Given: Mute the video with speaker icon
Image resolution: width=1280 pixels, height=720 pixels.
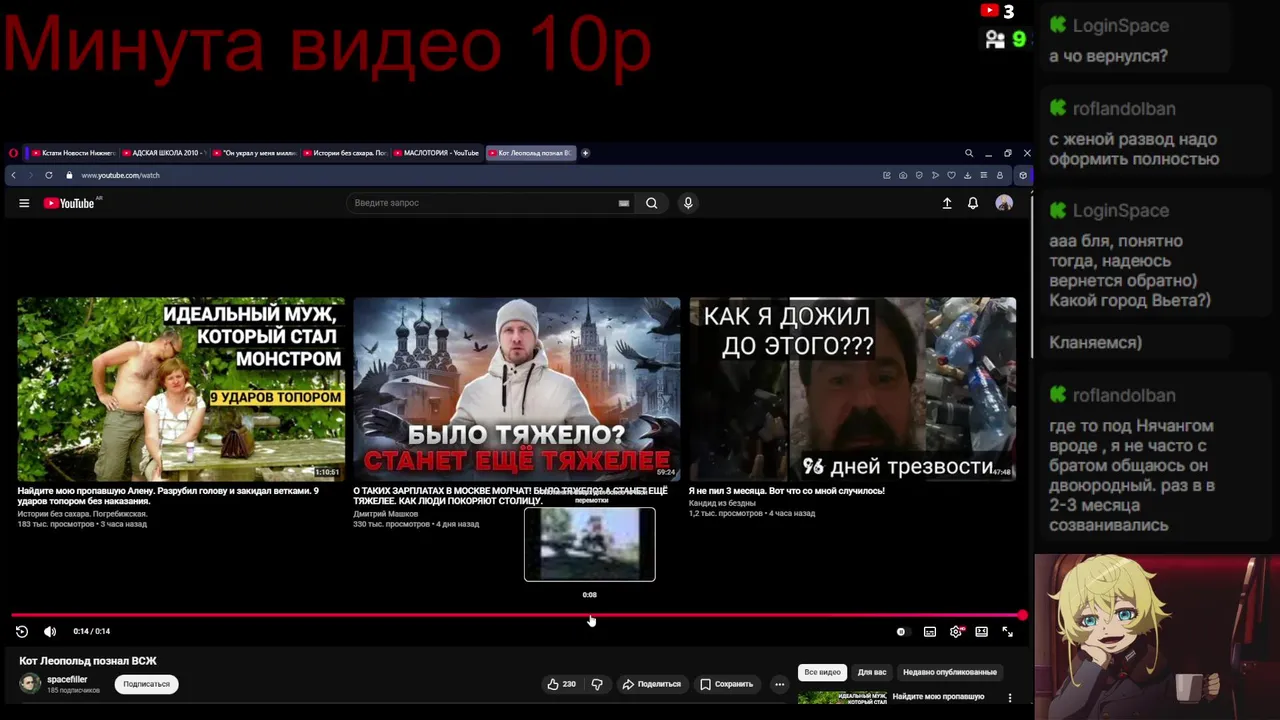Looking at the screenshot, I should click(50, 631).
